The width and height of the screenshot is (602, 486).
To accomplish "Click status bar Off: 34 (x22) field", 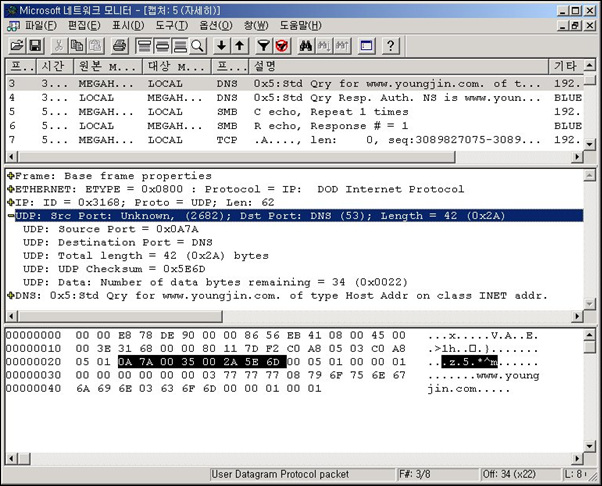I will coord(520,474).
